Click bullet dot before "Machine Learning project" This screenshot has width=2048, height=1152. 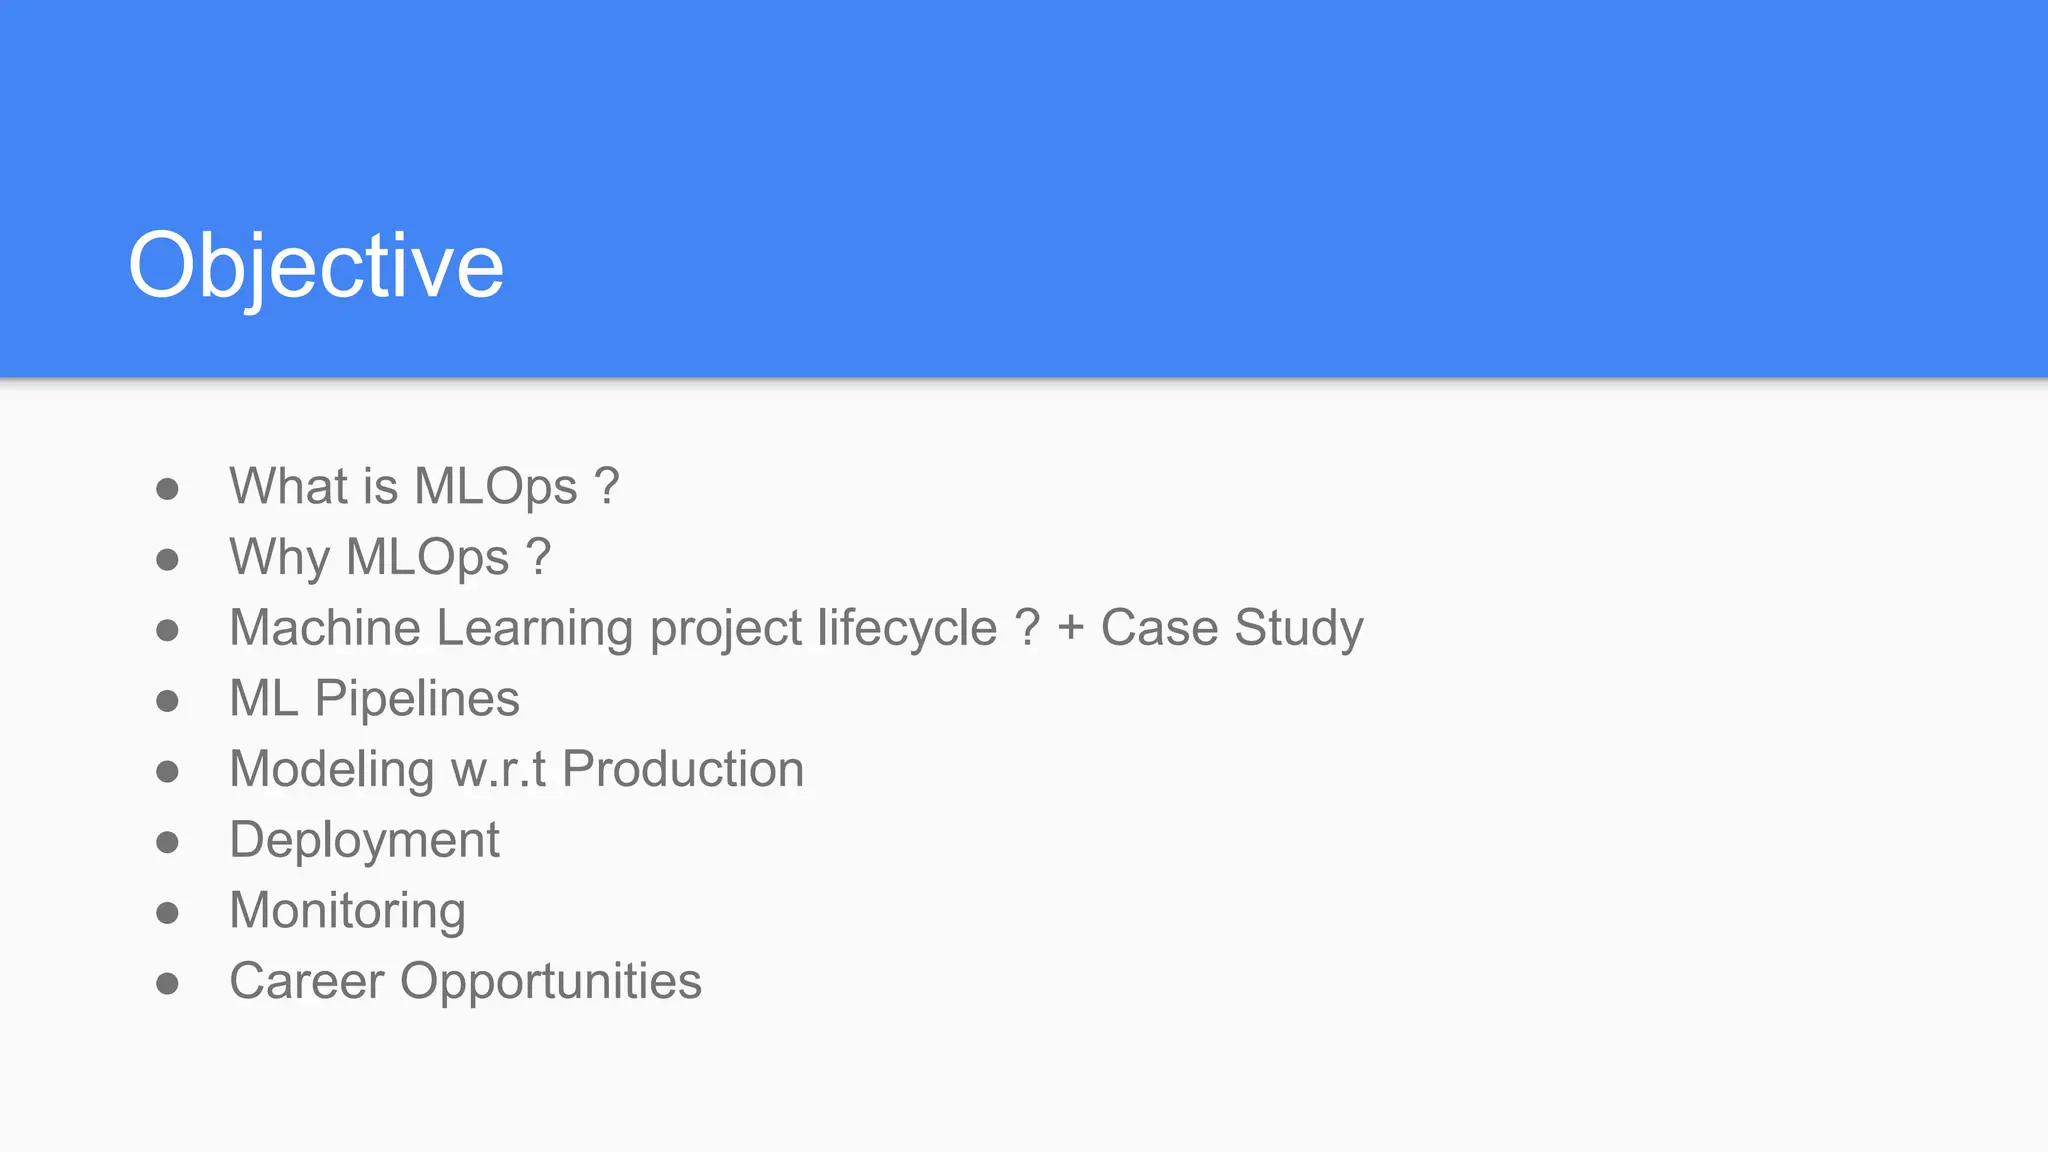click(x=167, y=631)
